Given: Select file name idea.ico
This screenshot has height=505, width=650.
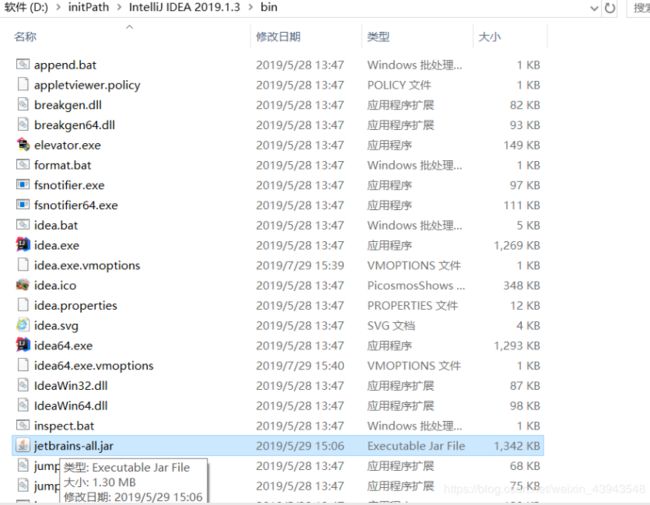Looking at the screenshot, I should 55,285.
